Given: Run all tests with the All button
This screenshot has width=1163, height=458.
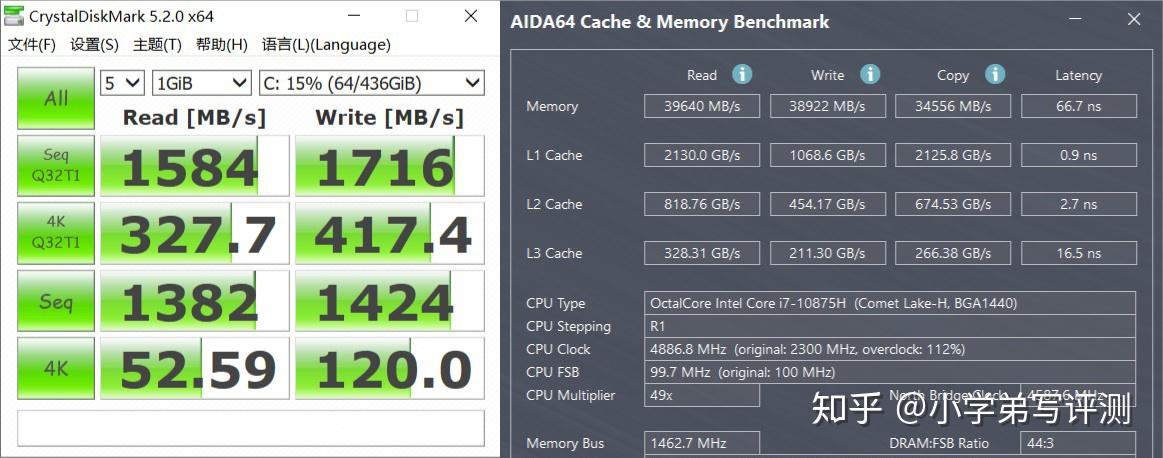Looking at the screenshot, I should pos(56,98).
